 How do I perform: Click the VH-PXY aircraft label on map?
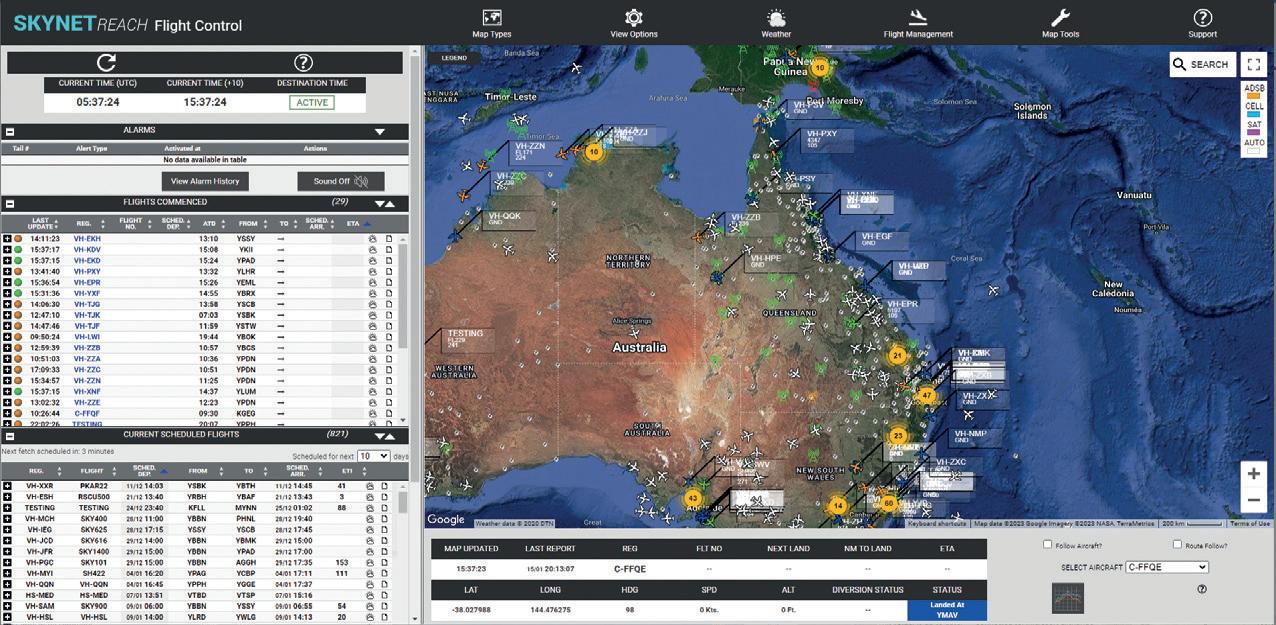[x=827, y=139]
